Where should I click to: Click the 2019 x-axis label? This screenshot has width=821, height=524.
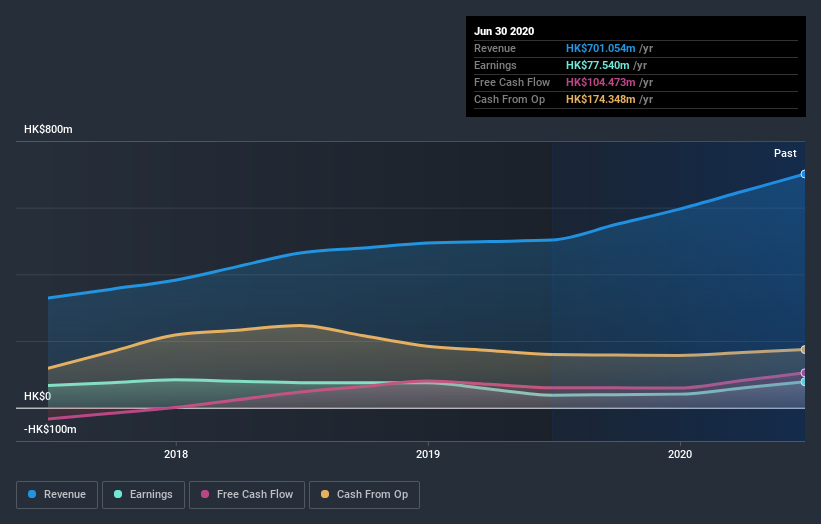click(x=428, y=454)
